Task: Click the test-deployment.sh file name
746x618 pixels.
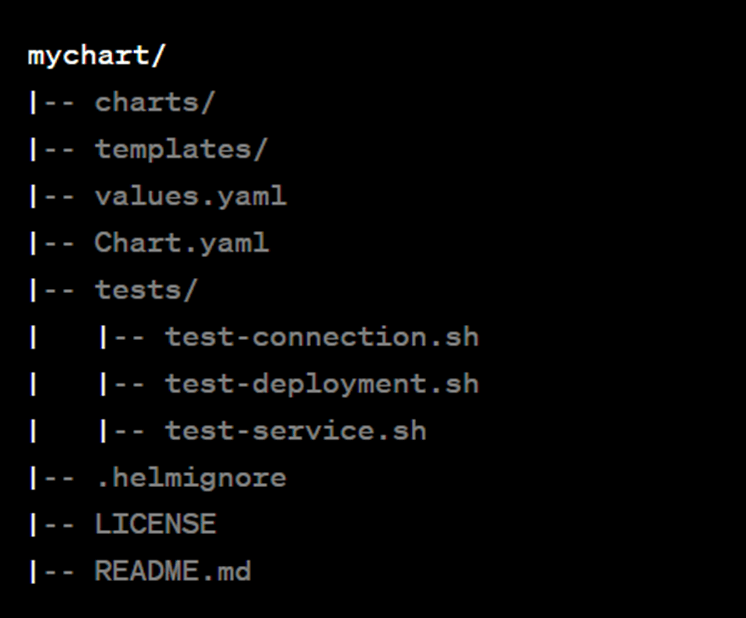Action: [322, 384]
